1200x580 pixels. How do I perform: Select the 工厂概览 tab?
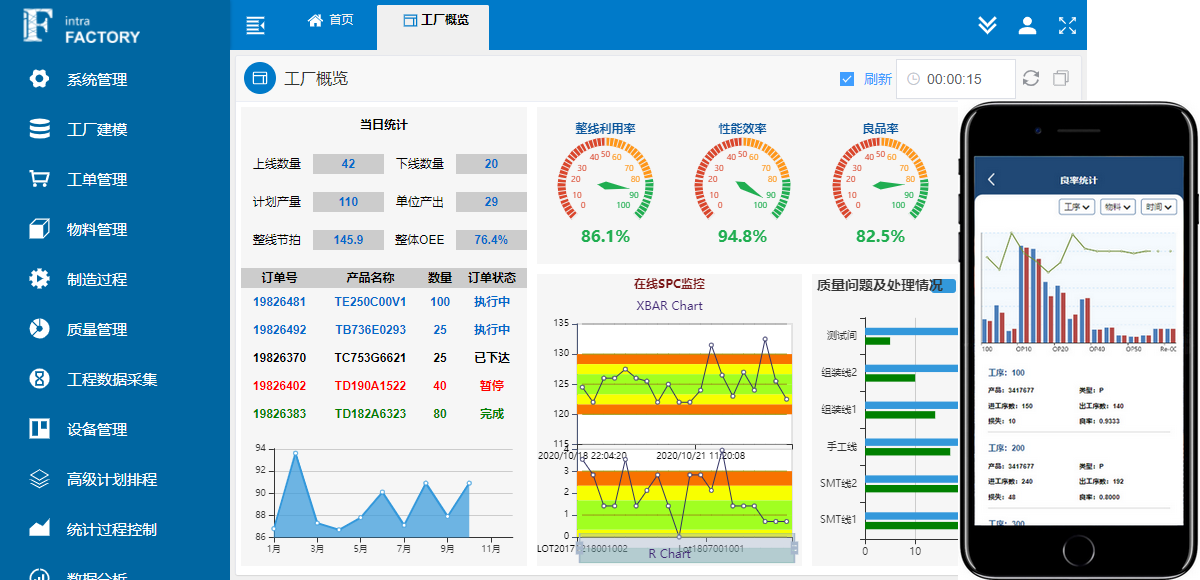pos(434,20)
